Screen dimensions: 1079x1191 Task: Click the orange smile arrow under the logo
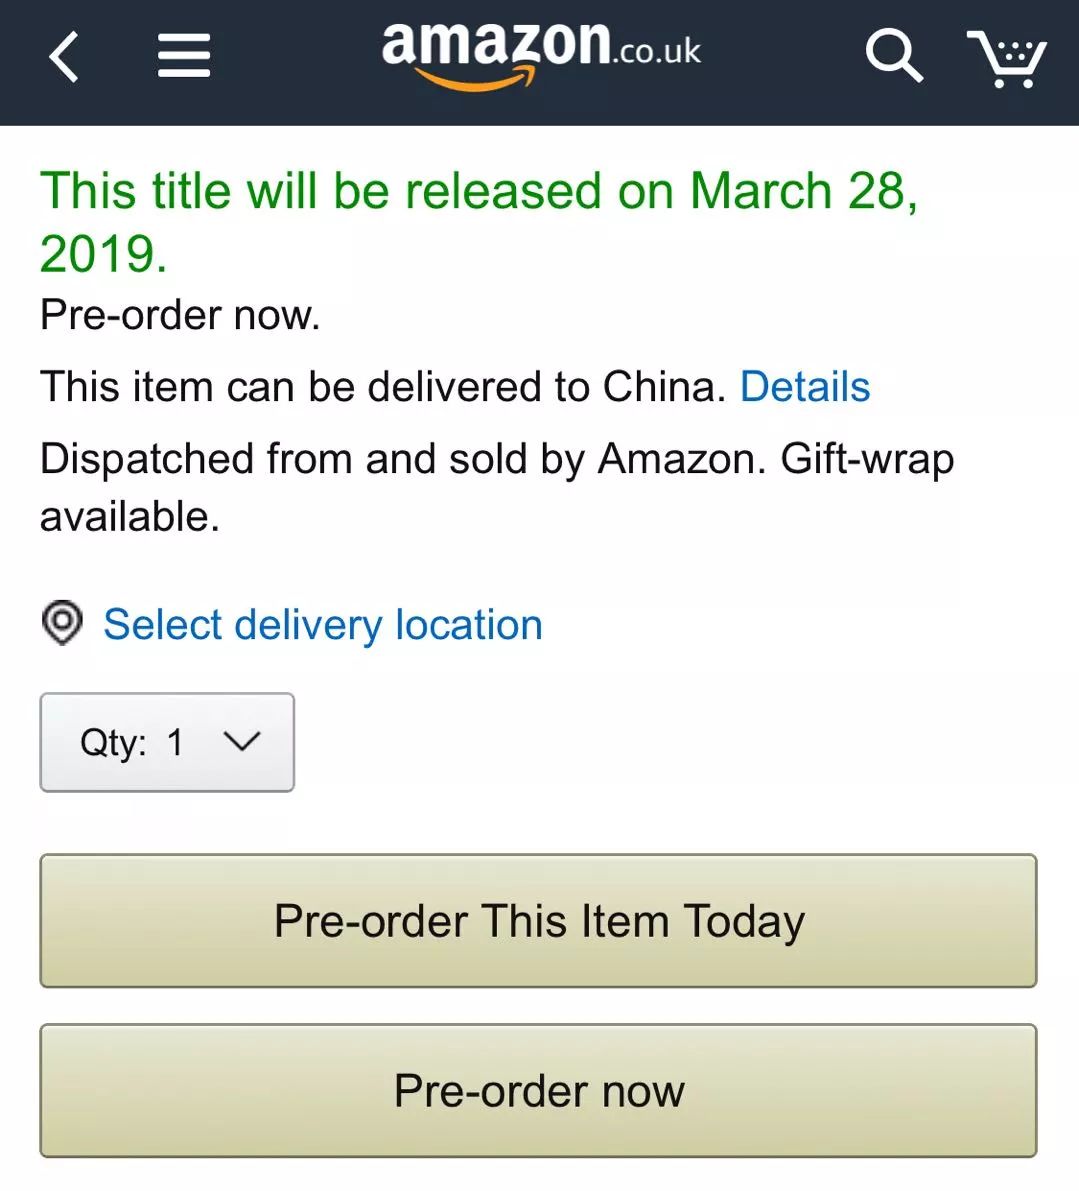[472, 80]
